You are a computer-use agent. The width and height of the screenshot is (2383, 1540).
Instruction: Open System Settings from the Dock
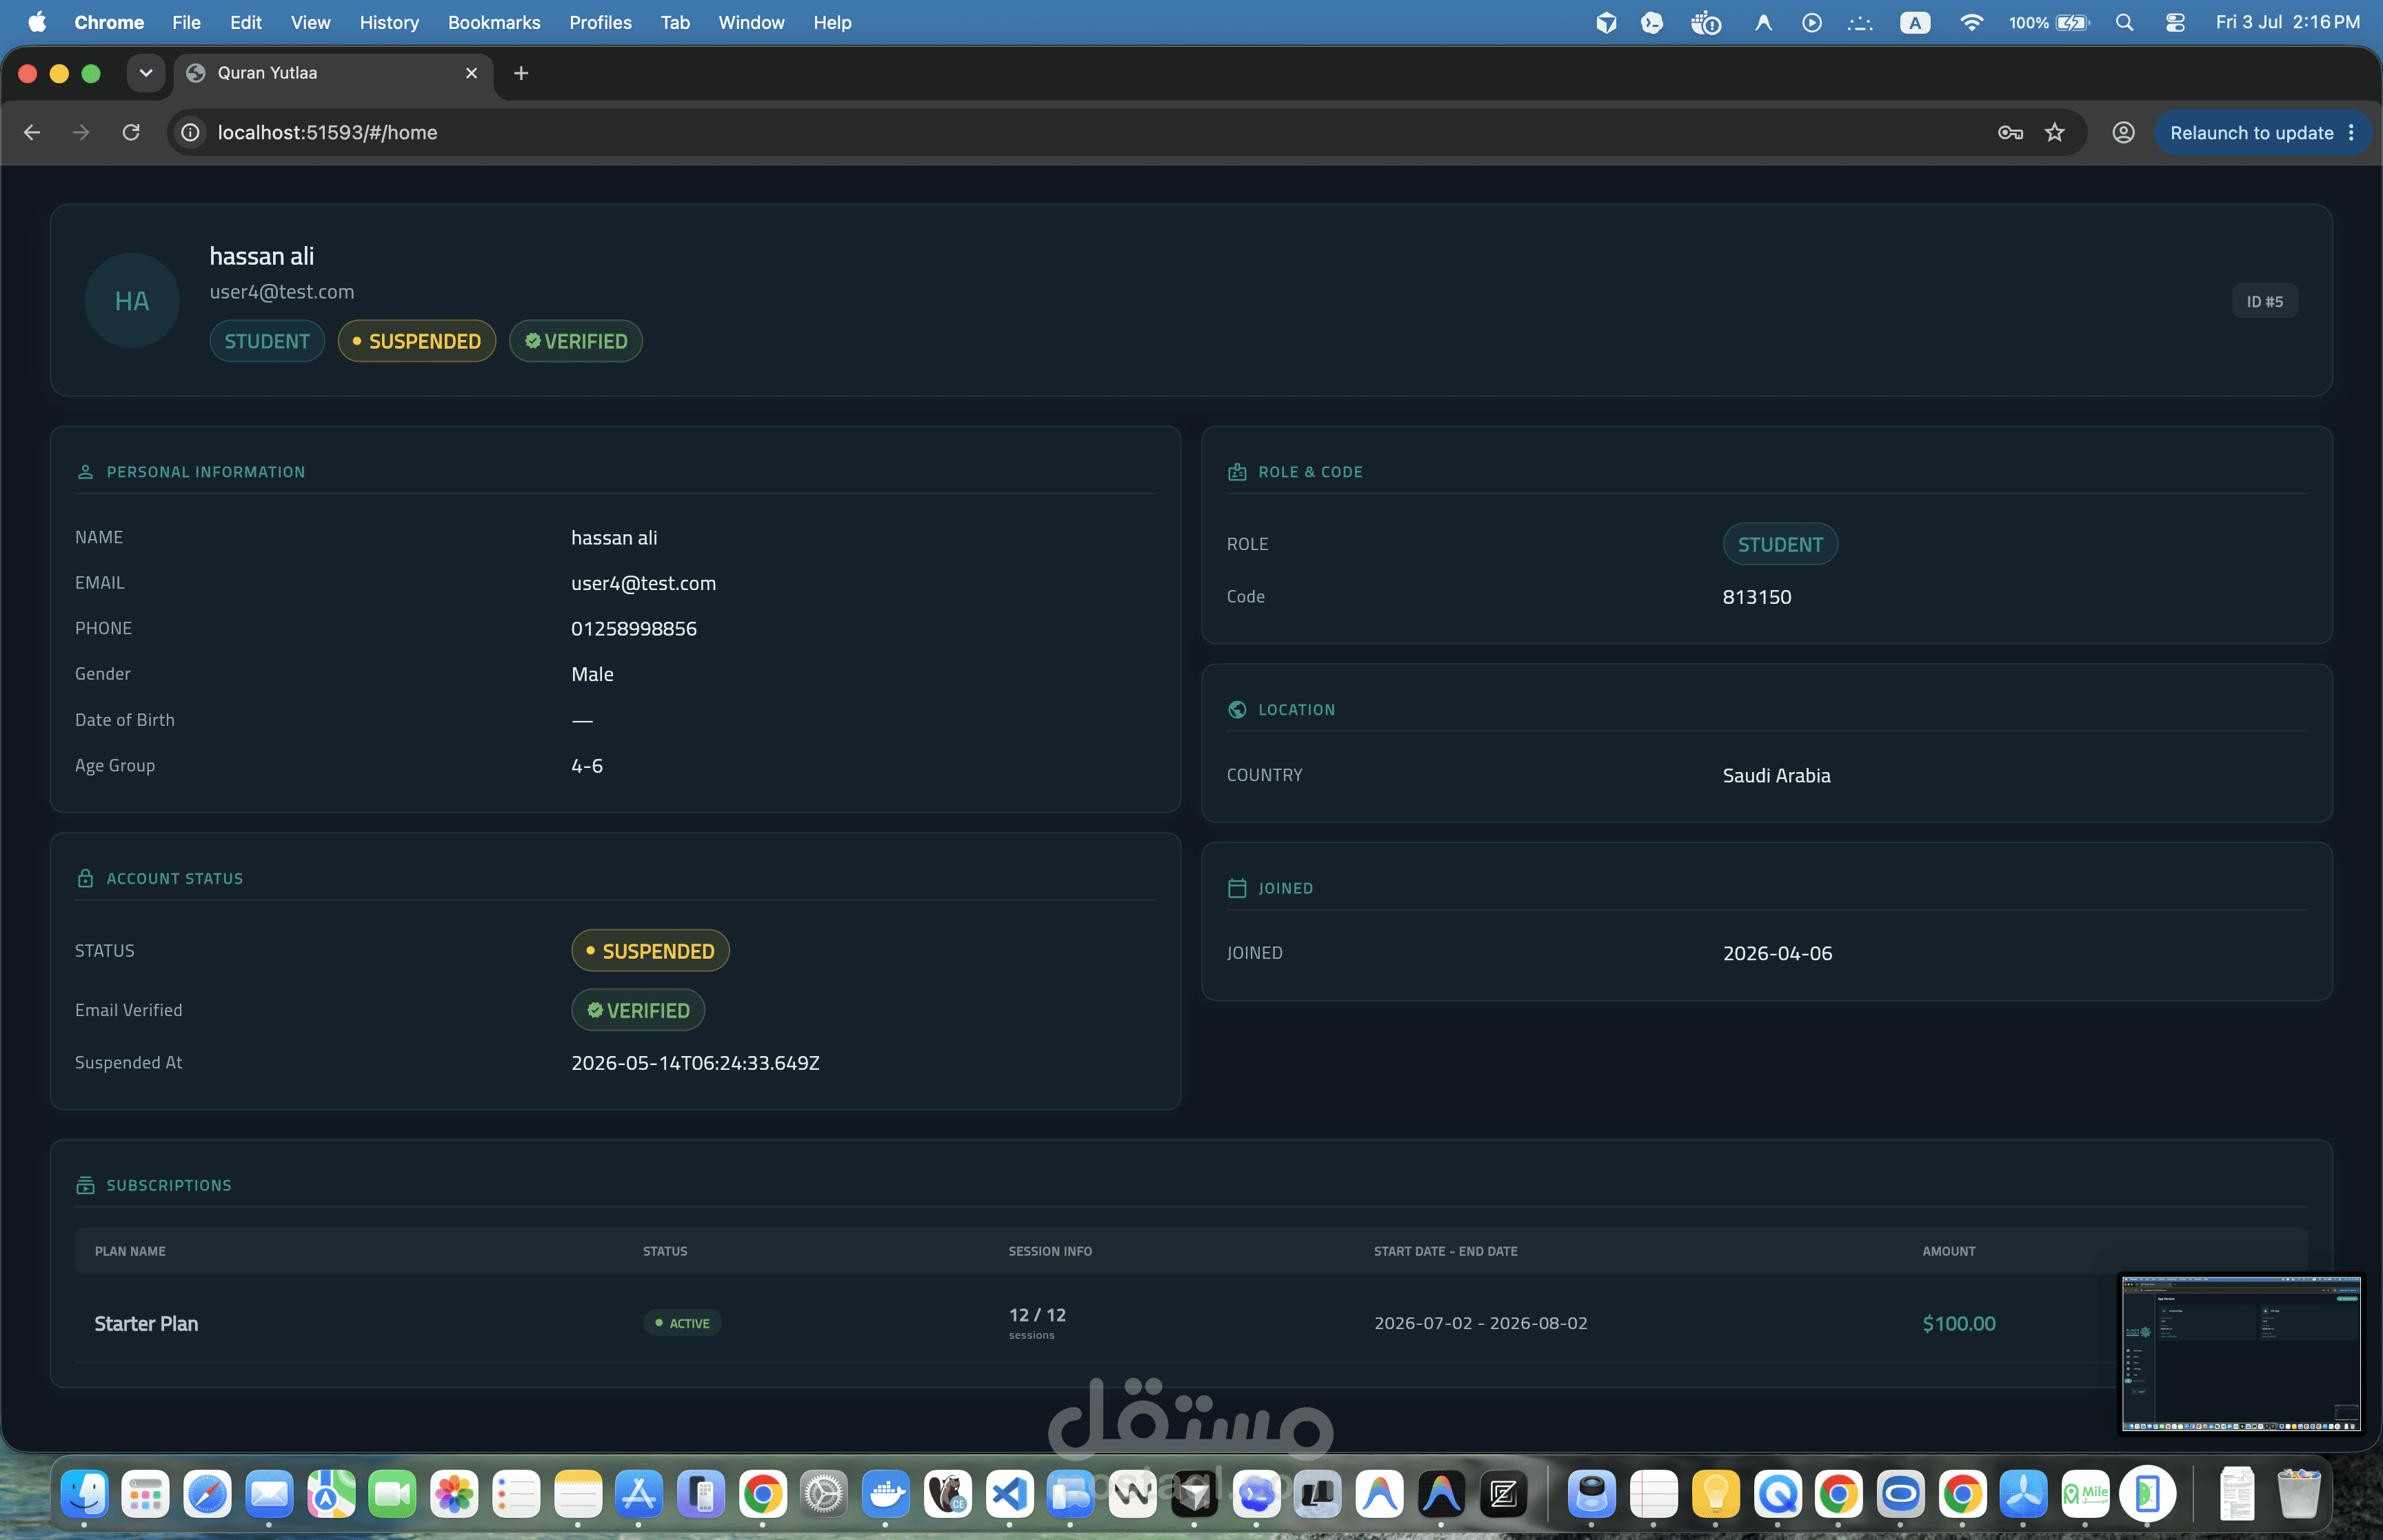824,1494
